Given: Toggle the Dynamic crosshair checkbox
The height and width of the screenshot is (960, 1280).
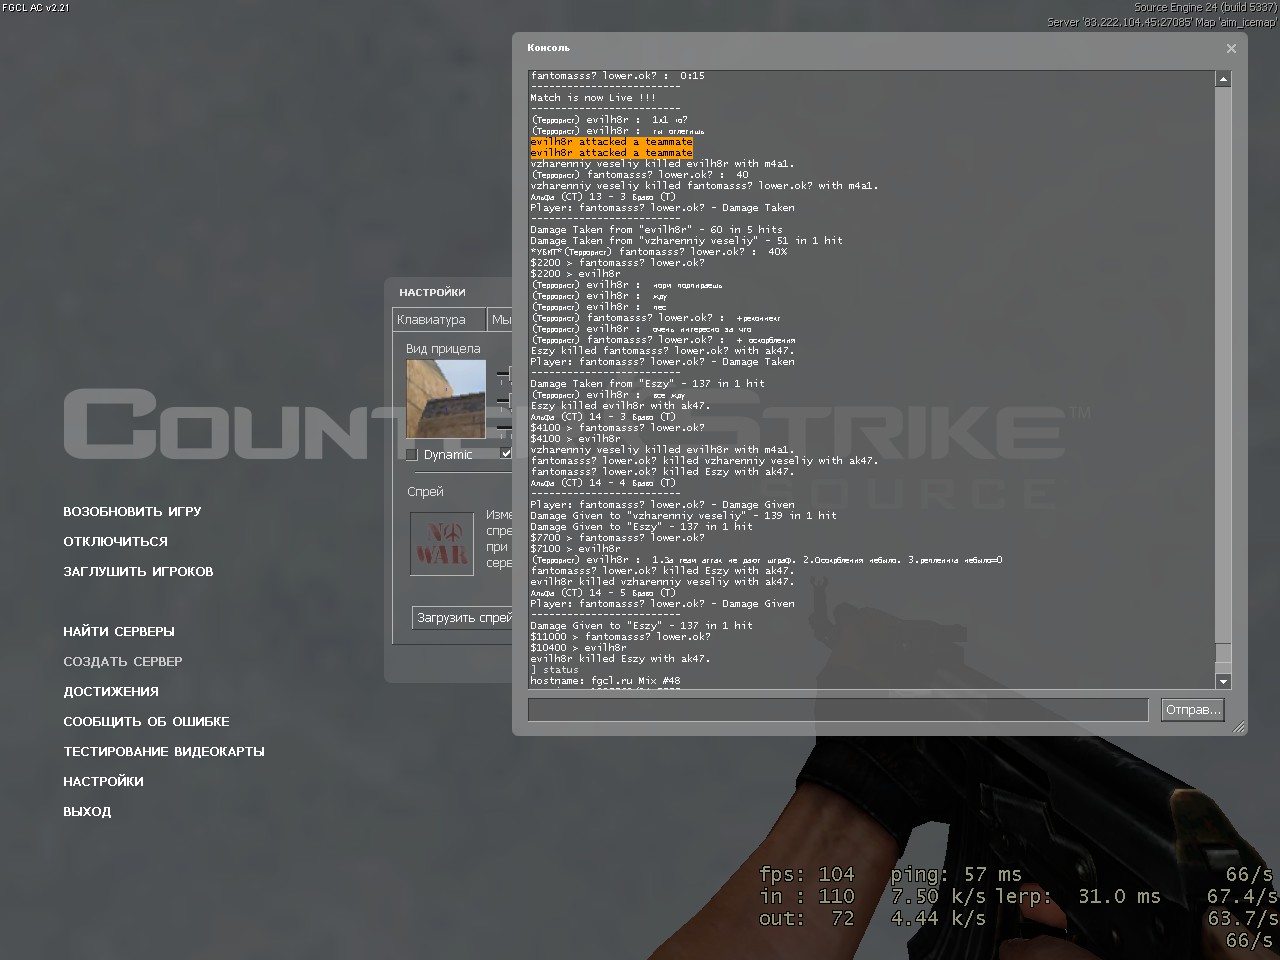Looking at the screenshot, I should pos(411,454).
